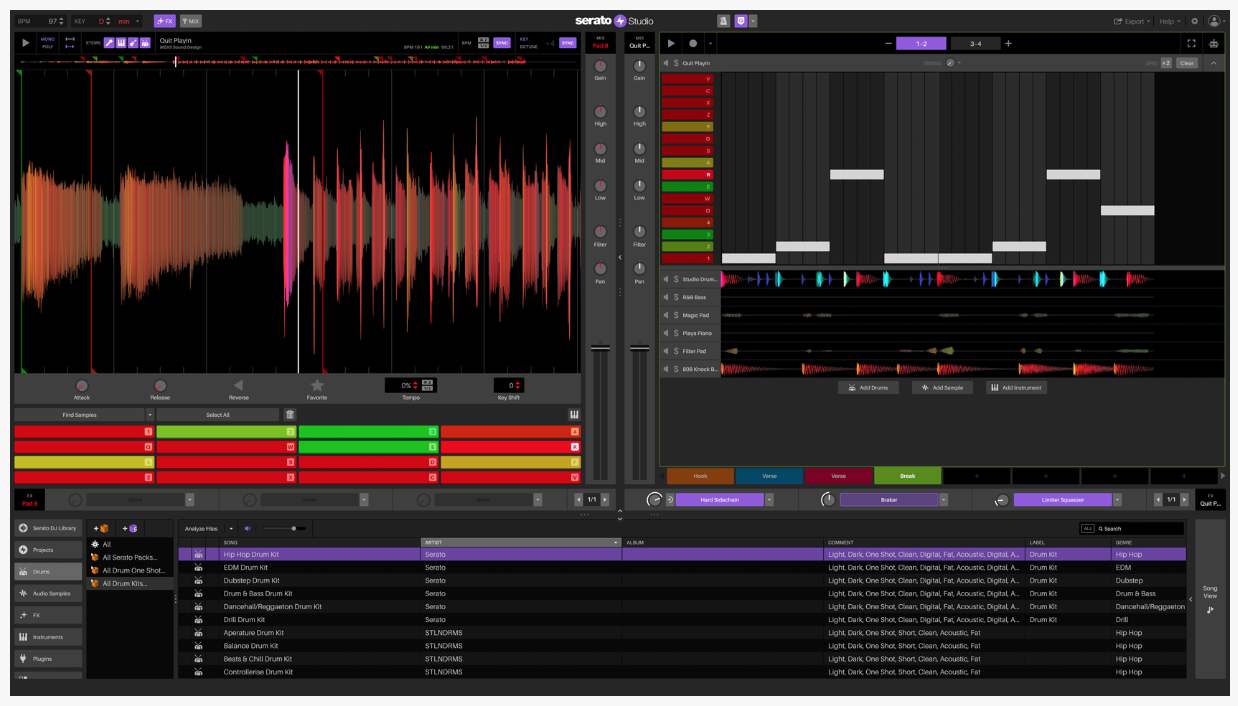Click the Quit P... mix volume fader

pyautogui.click(x=638, y=348)
